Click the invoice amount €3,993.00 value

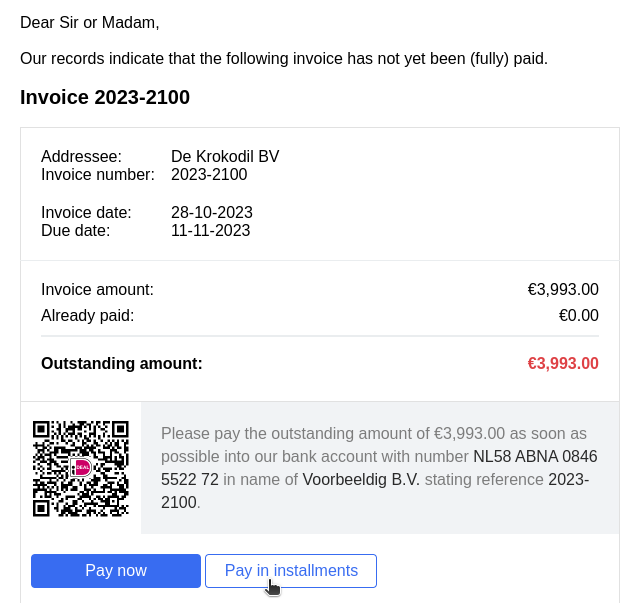[563, 289]
